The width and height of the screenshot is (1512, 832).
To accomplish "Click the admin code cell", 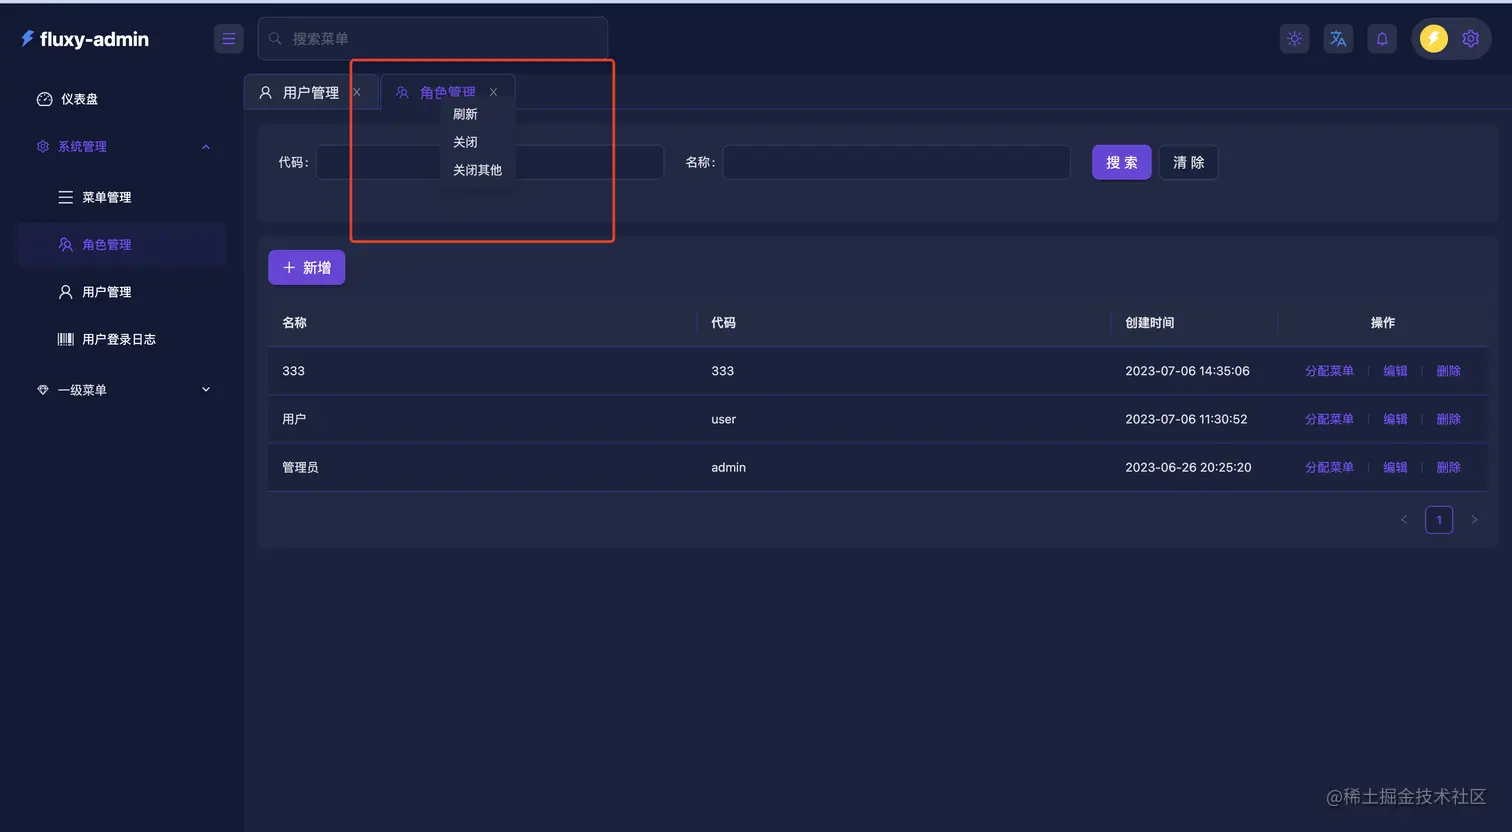I will 728,467.
